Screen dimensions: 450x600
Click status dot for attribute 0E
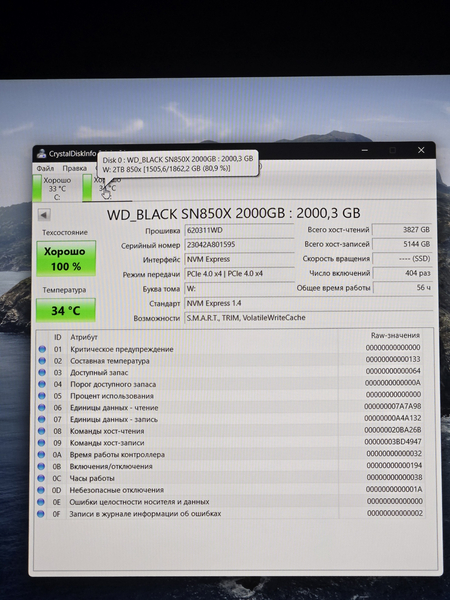41,502
